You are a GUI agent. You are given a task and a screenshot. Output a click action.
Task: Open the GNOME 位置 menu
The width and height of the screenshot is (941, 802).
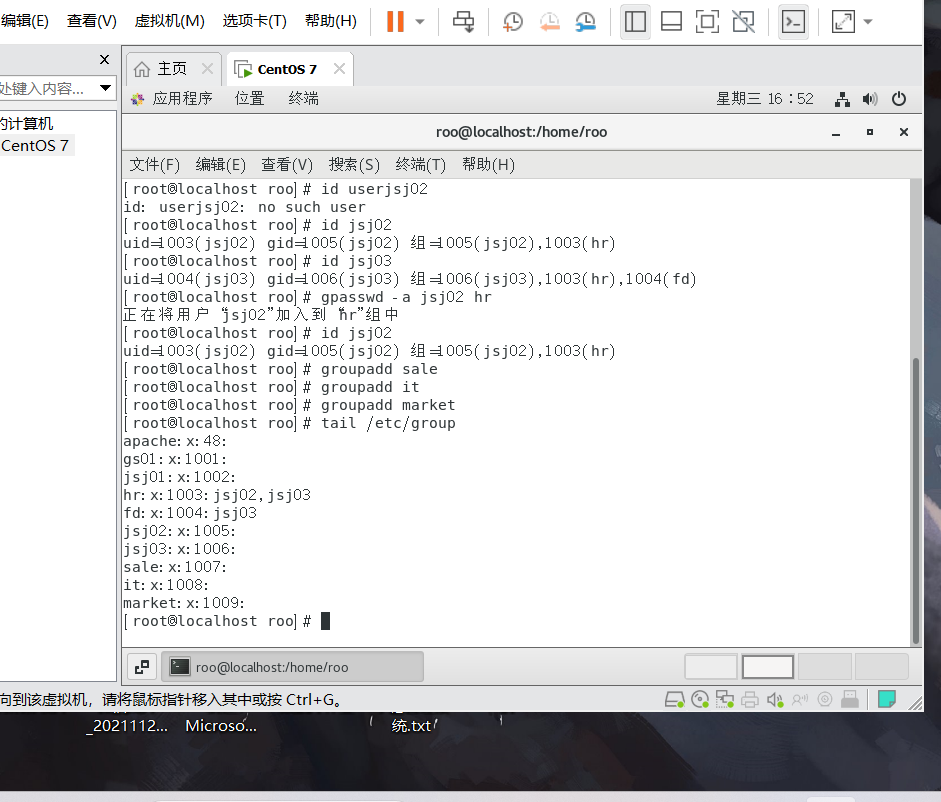point(249,98)
